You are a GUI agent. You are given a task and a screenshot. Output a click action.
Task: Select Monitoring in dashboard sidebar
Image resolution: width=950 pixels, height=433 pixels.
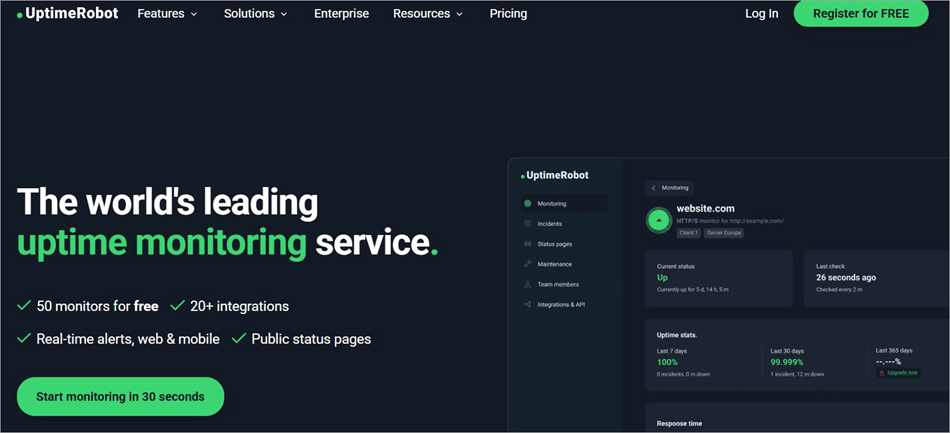point(564,203)
